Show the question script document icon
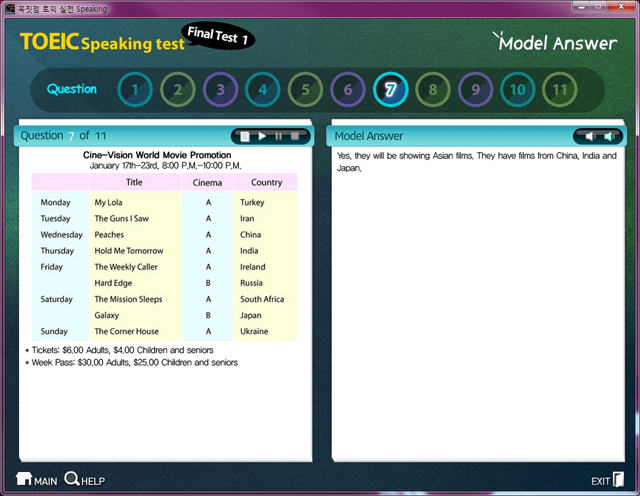 245,136
